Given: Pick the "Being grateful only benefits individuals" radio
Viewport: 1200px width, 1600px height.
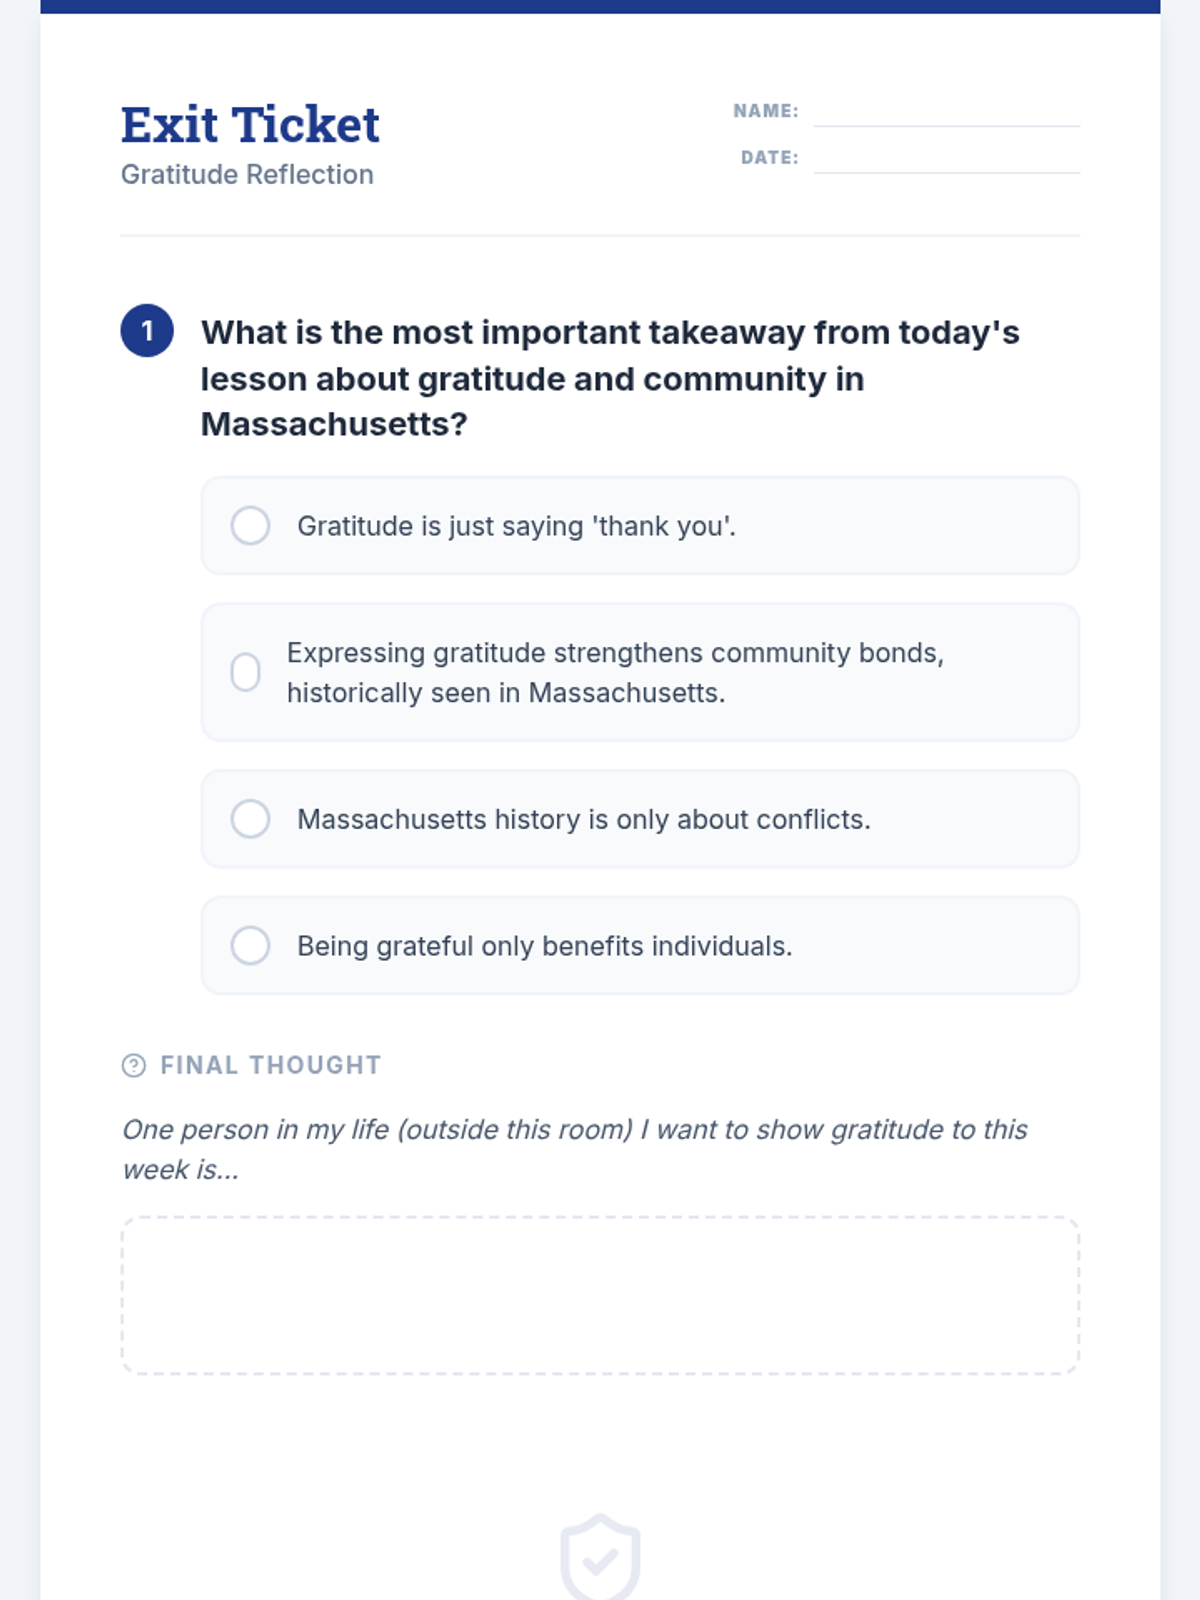Looking at the screenshot, I should pyautogui.click(x=250, y=945).
